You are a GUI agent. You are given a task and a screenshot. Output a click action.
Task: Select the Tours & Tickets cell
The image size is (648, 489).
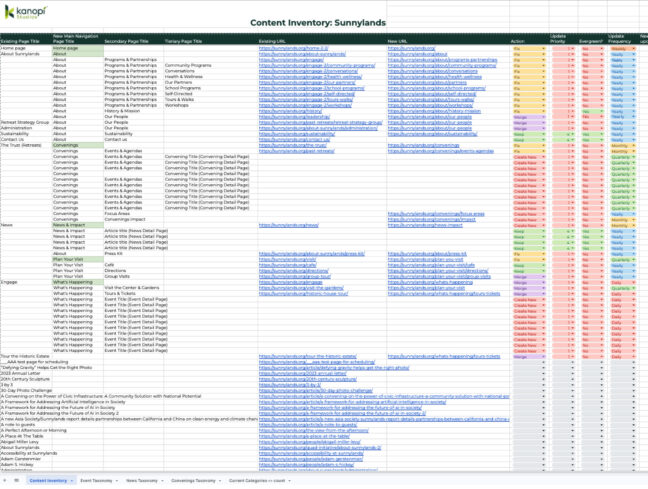[133, 293]
